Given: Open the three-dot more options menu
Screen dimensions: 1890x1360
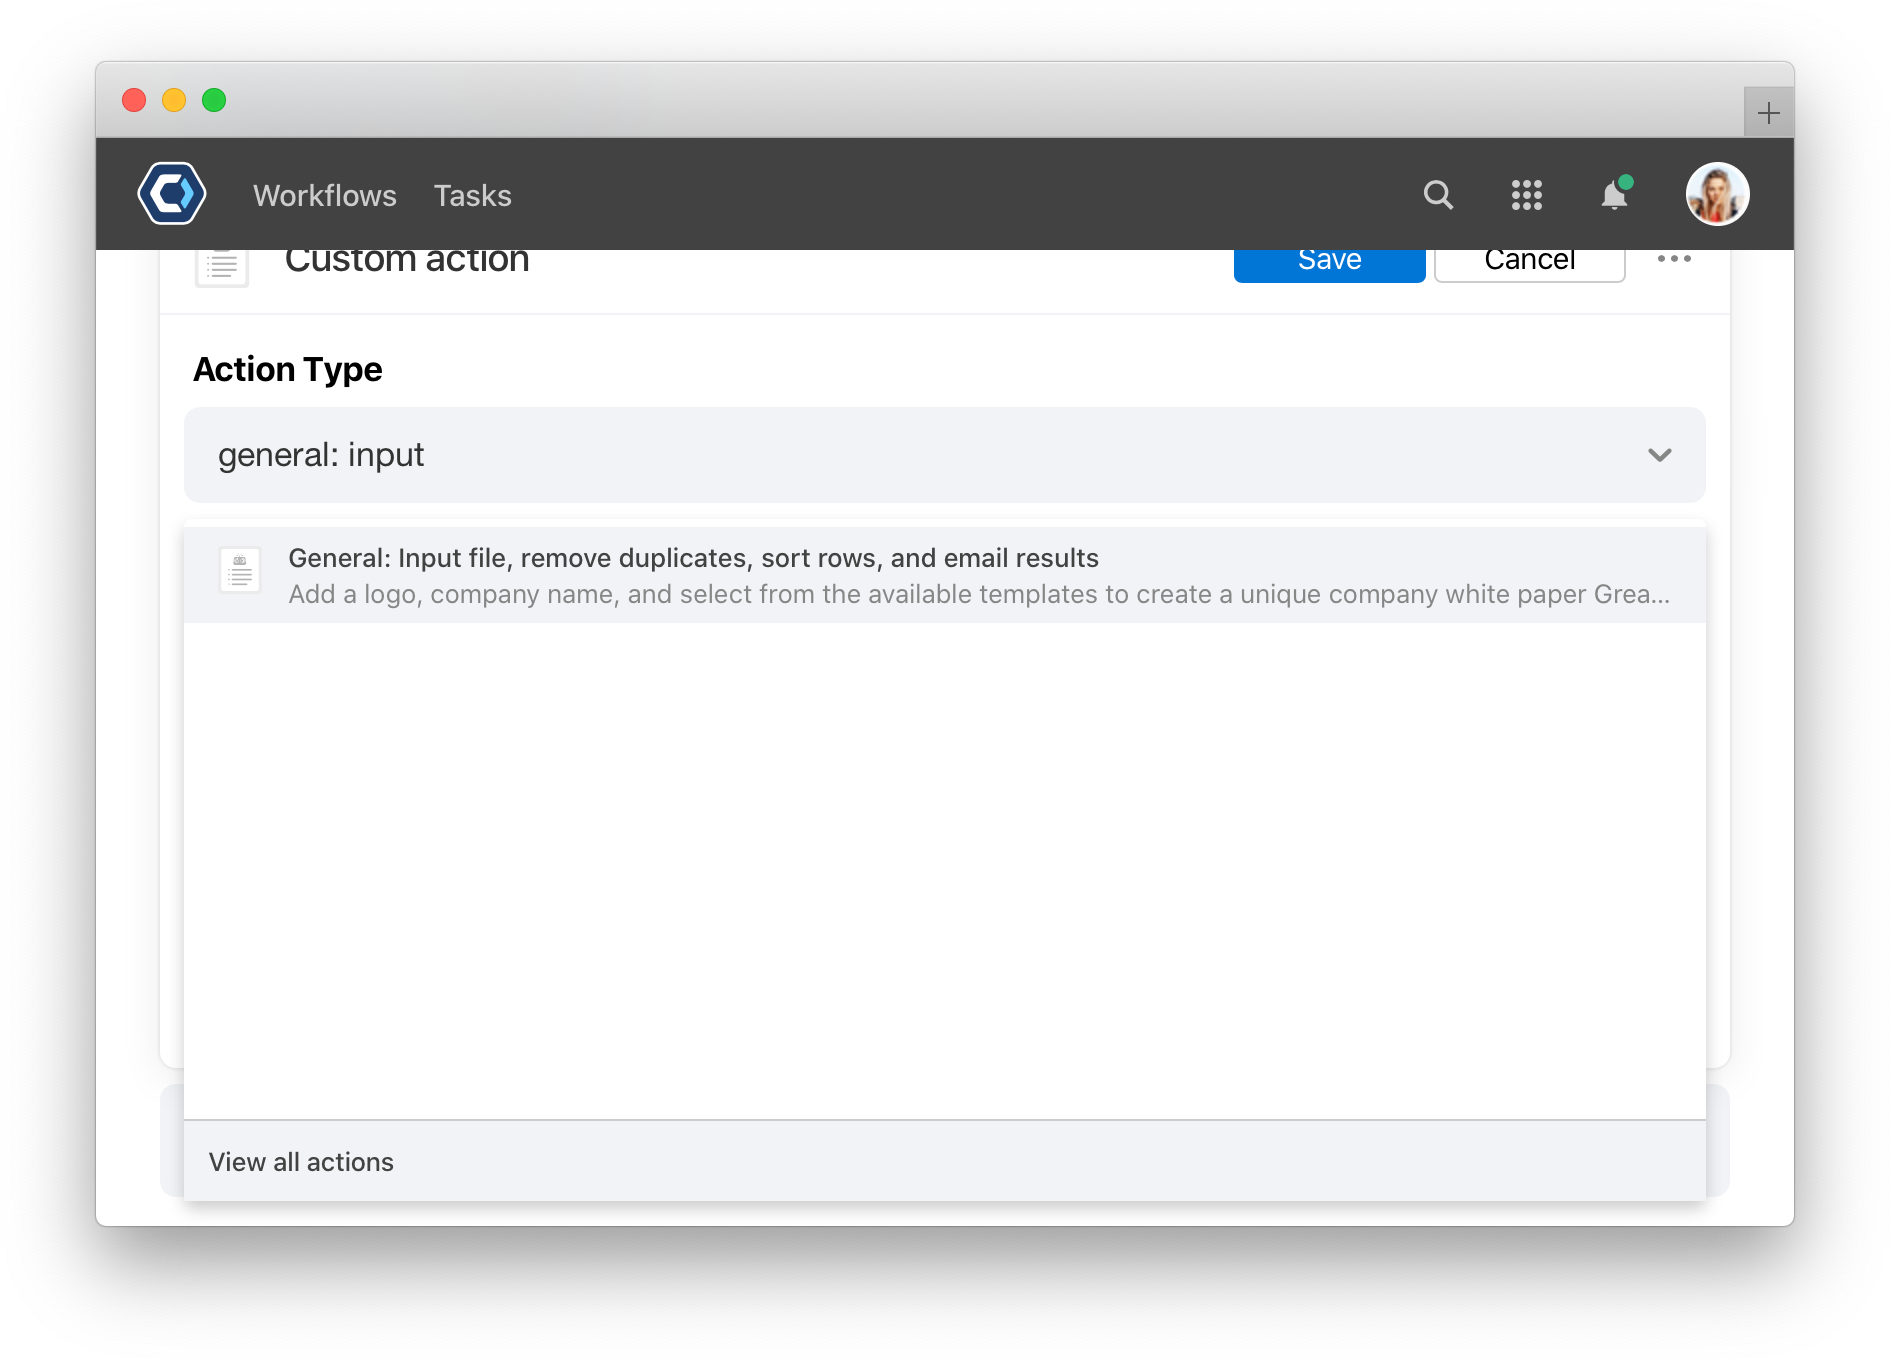Looking at the screenshot, I should tap(1674, 259).
